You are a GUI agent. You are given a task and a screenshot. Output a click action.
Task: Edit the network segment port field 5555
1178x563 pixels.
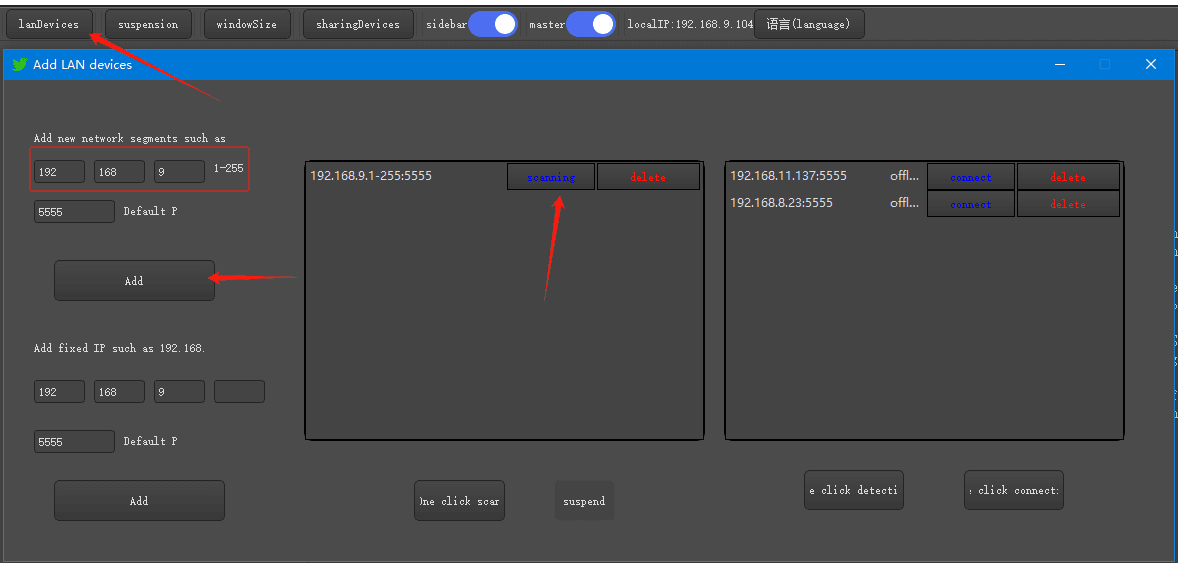(74, 212)
